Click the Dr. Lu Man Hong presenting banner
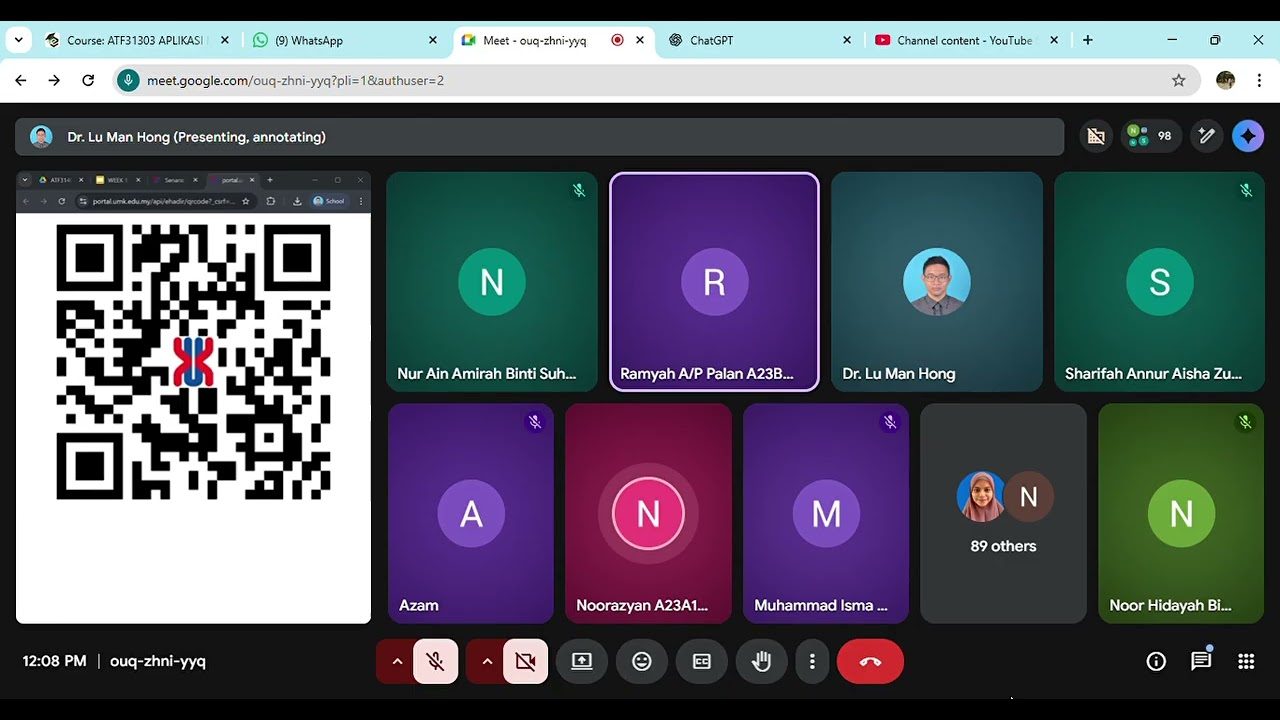 pyautogui.click(x=539, y=137)
